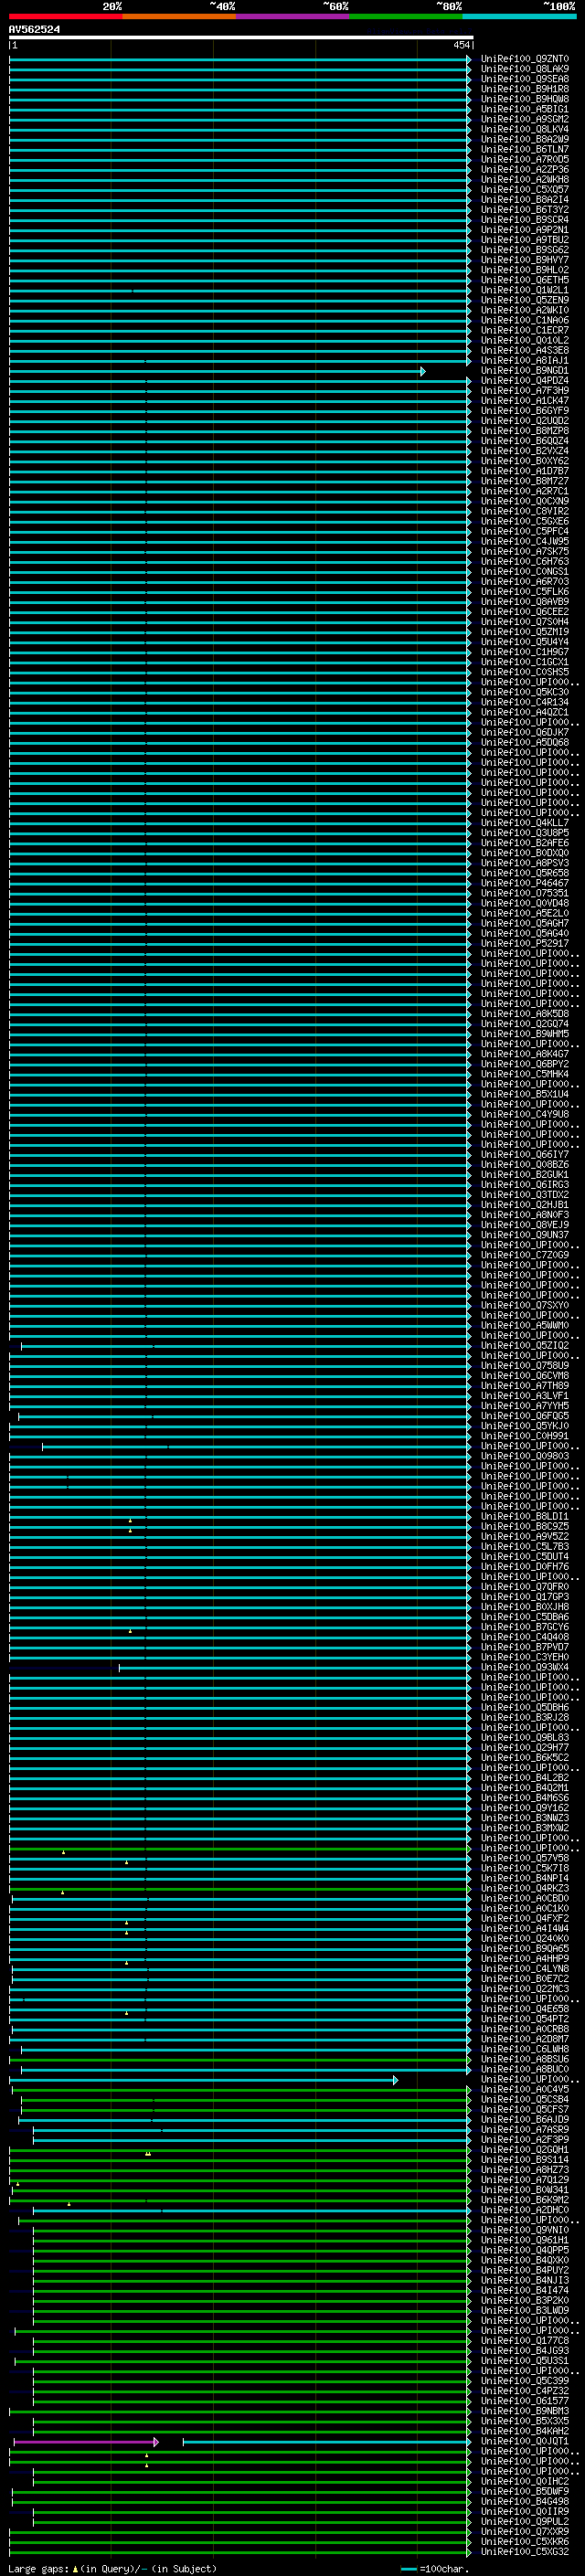585x2576 pixels.
Task: Select the UniRef100_Q6BPY2 label
Action: point(525,1064)
